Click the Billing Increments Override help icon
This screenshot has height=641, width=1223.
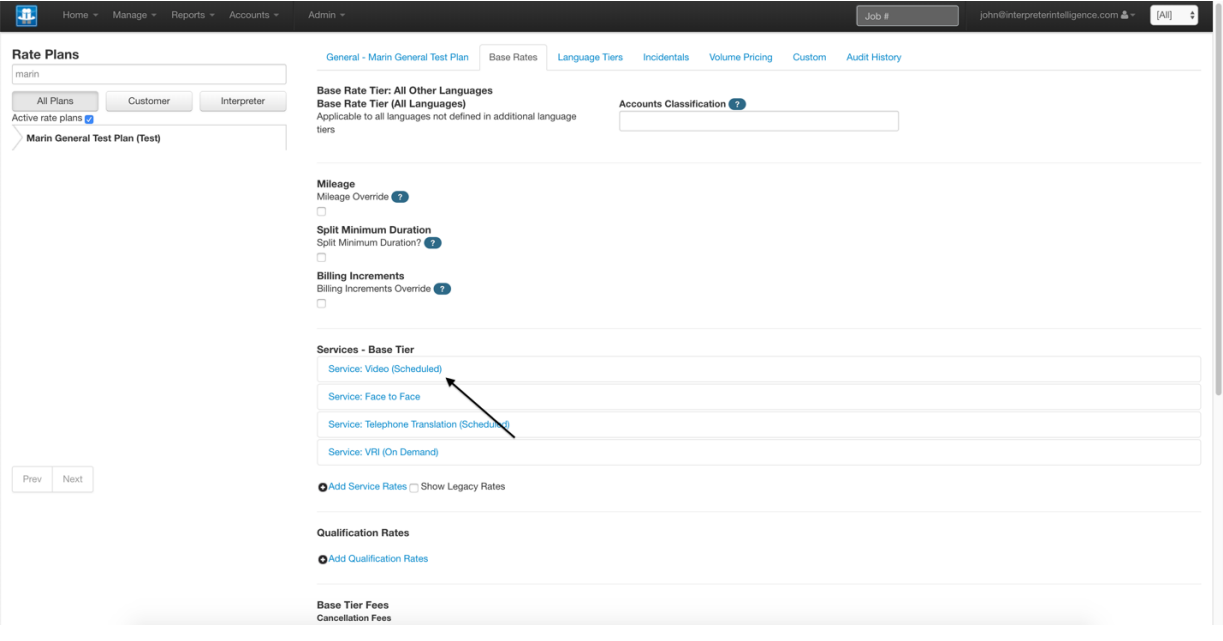click(443, 288)
